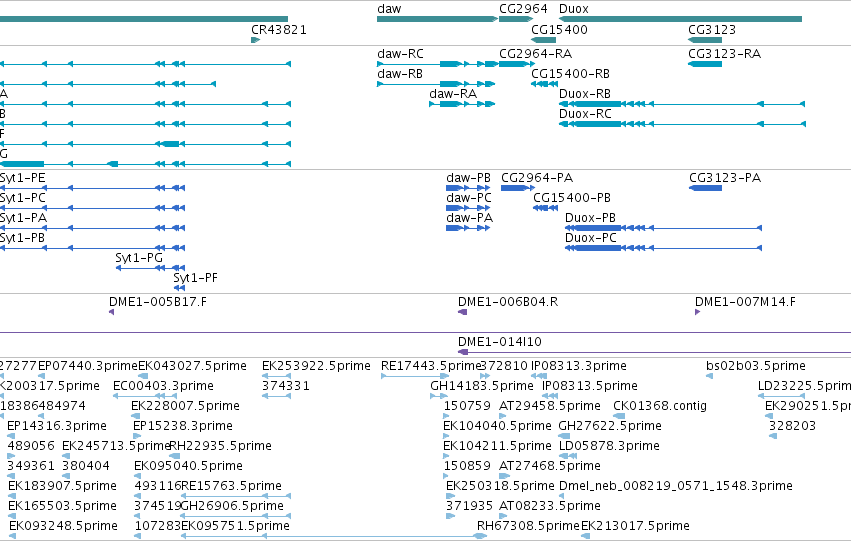Click the EK213017.5prime EST glyph
Image resolution: width=851 pixels, height=541 pixels.
point(586,536)
